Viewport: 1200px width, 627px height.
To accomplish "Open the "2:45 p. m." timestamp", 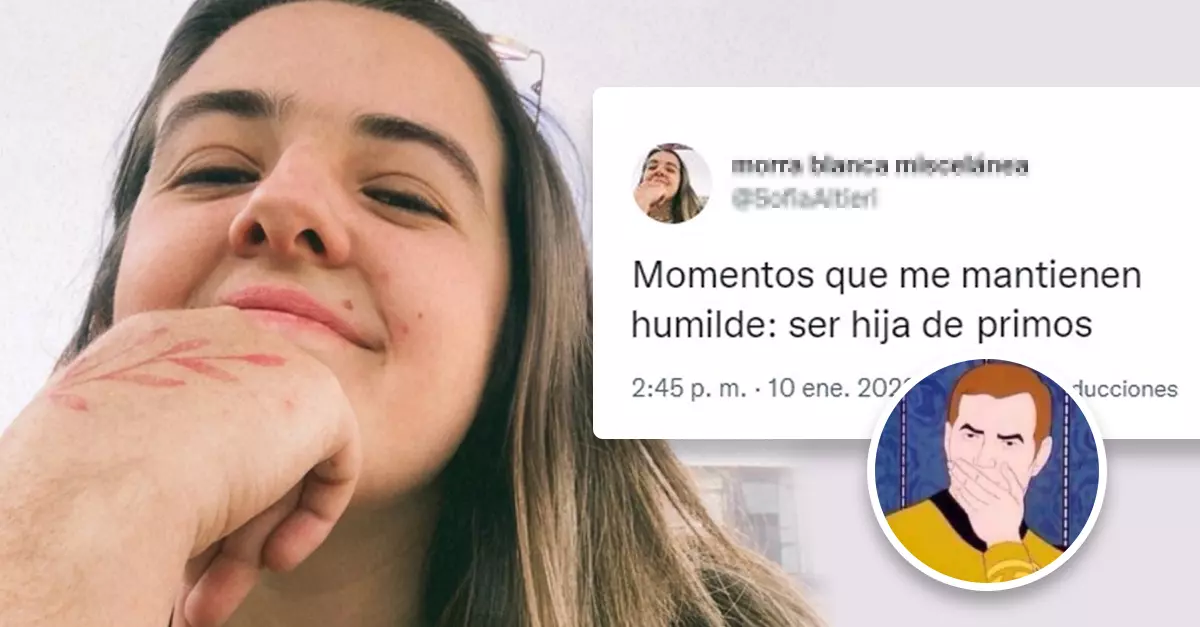I will coord(690,389).
